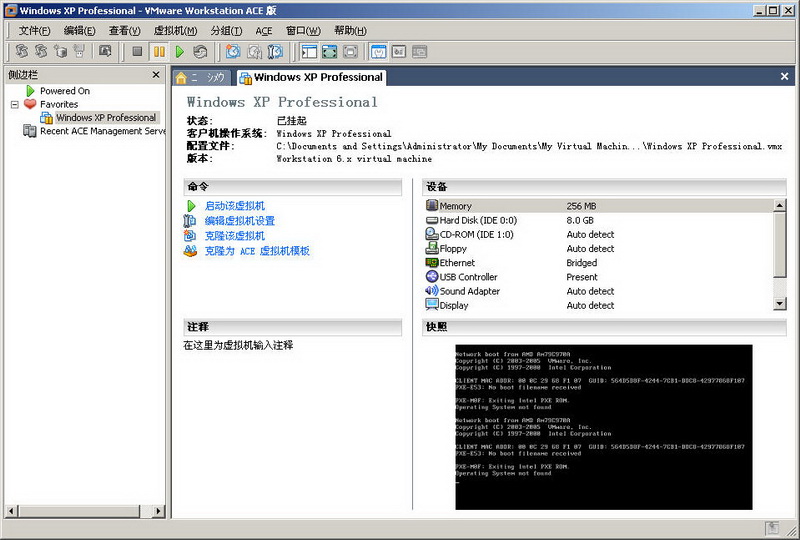The width and height of the screenshot is (800, 540).
Task: Click the 在这里为虚拟机输入注释 notes field
Action: click(238, 346)
